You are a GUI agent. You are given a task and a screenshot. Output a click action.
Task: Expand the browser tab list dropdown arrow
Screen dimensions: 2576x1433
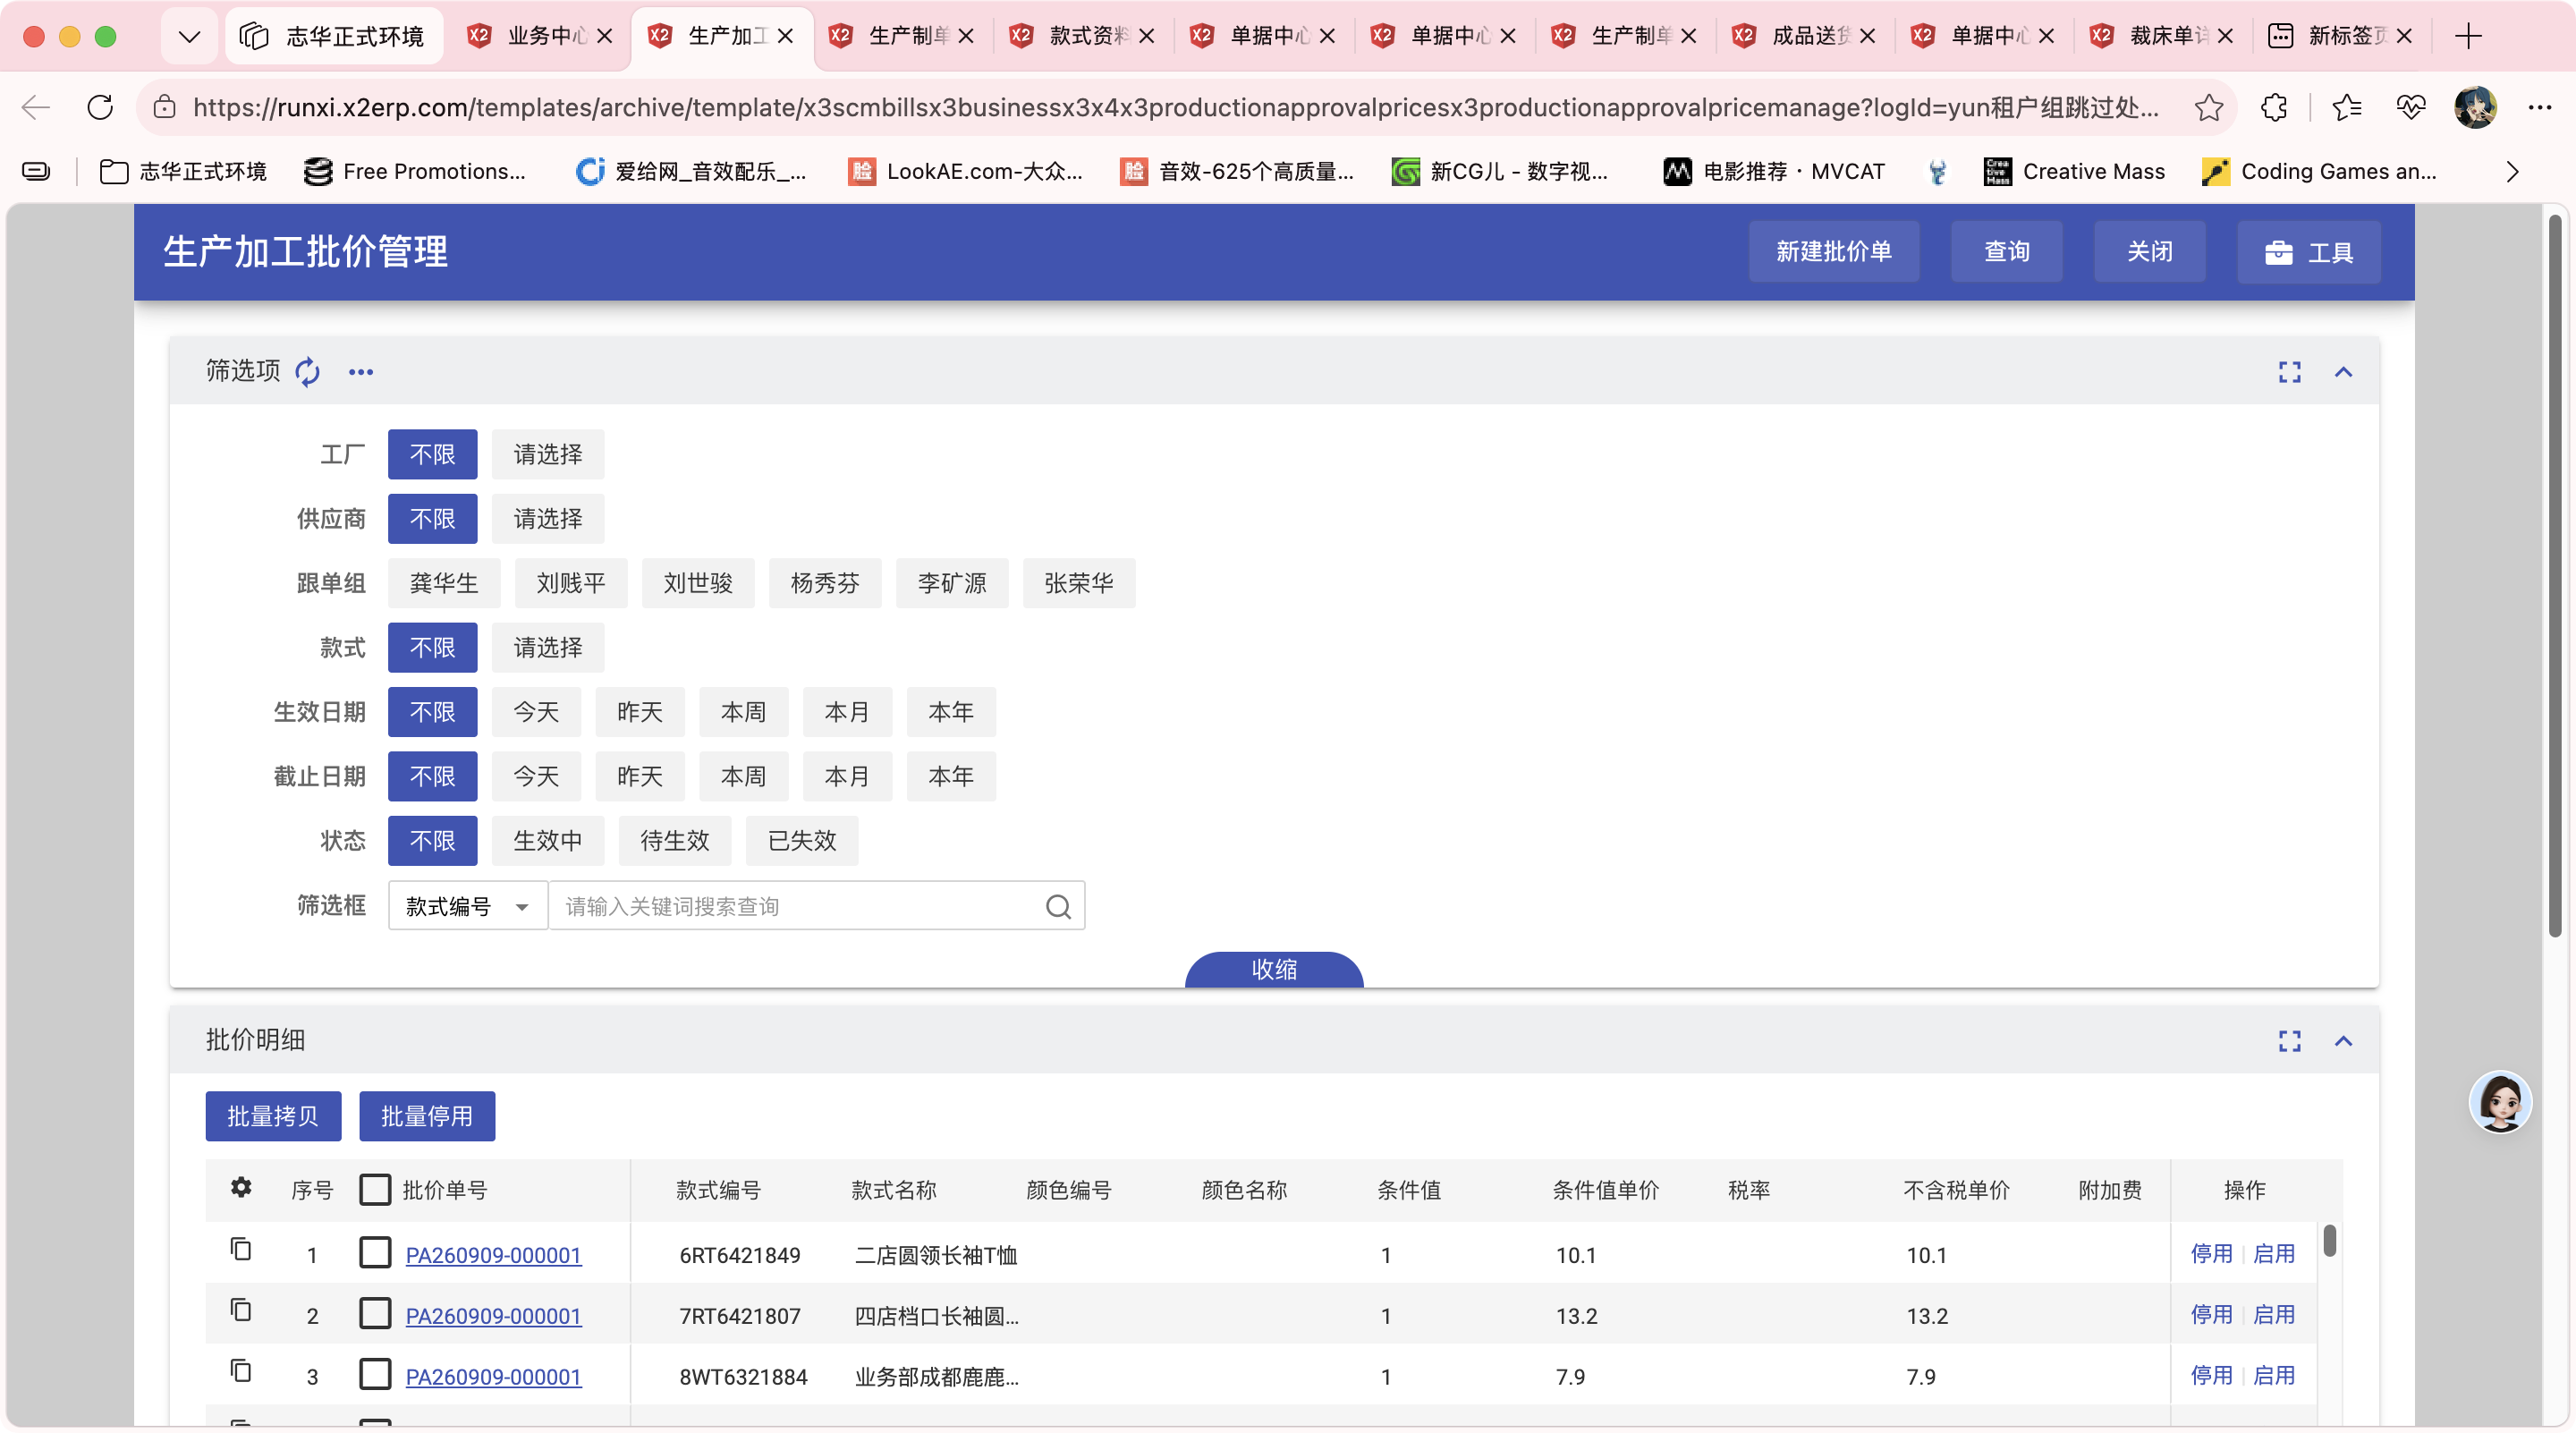pyautogui.click(x=189, y=36)
